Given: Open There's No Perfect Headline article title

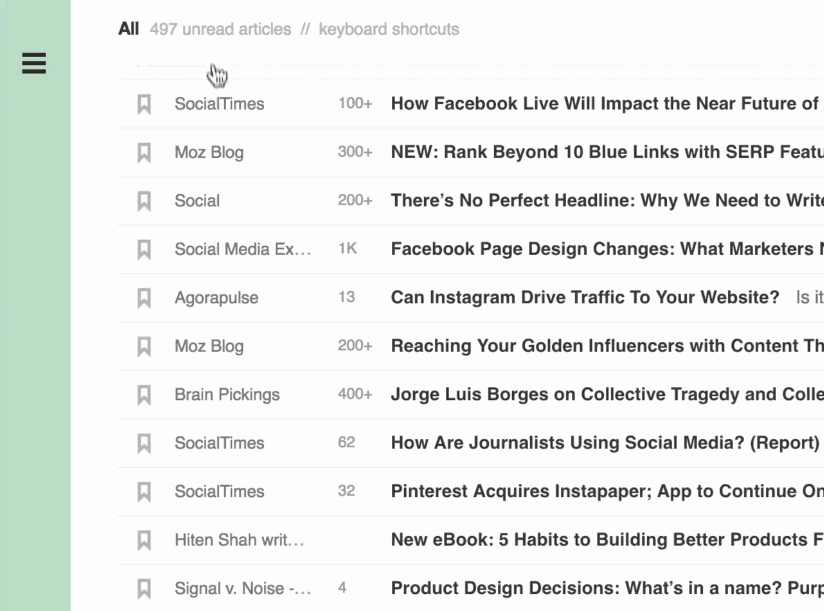Looking at the screenshot, I should [x=607, y=200].
